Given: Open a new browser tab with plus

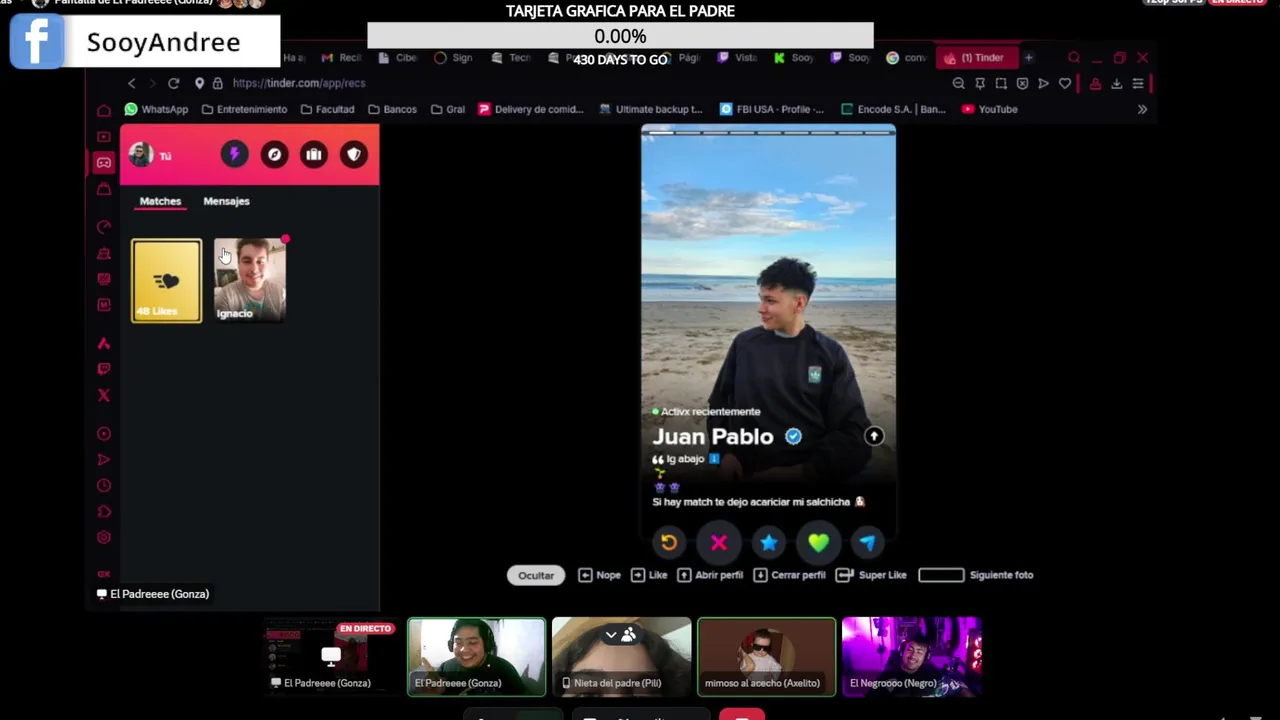Looking at the screenshot, I should point(1028,58).
